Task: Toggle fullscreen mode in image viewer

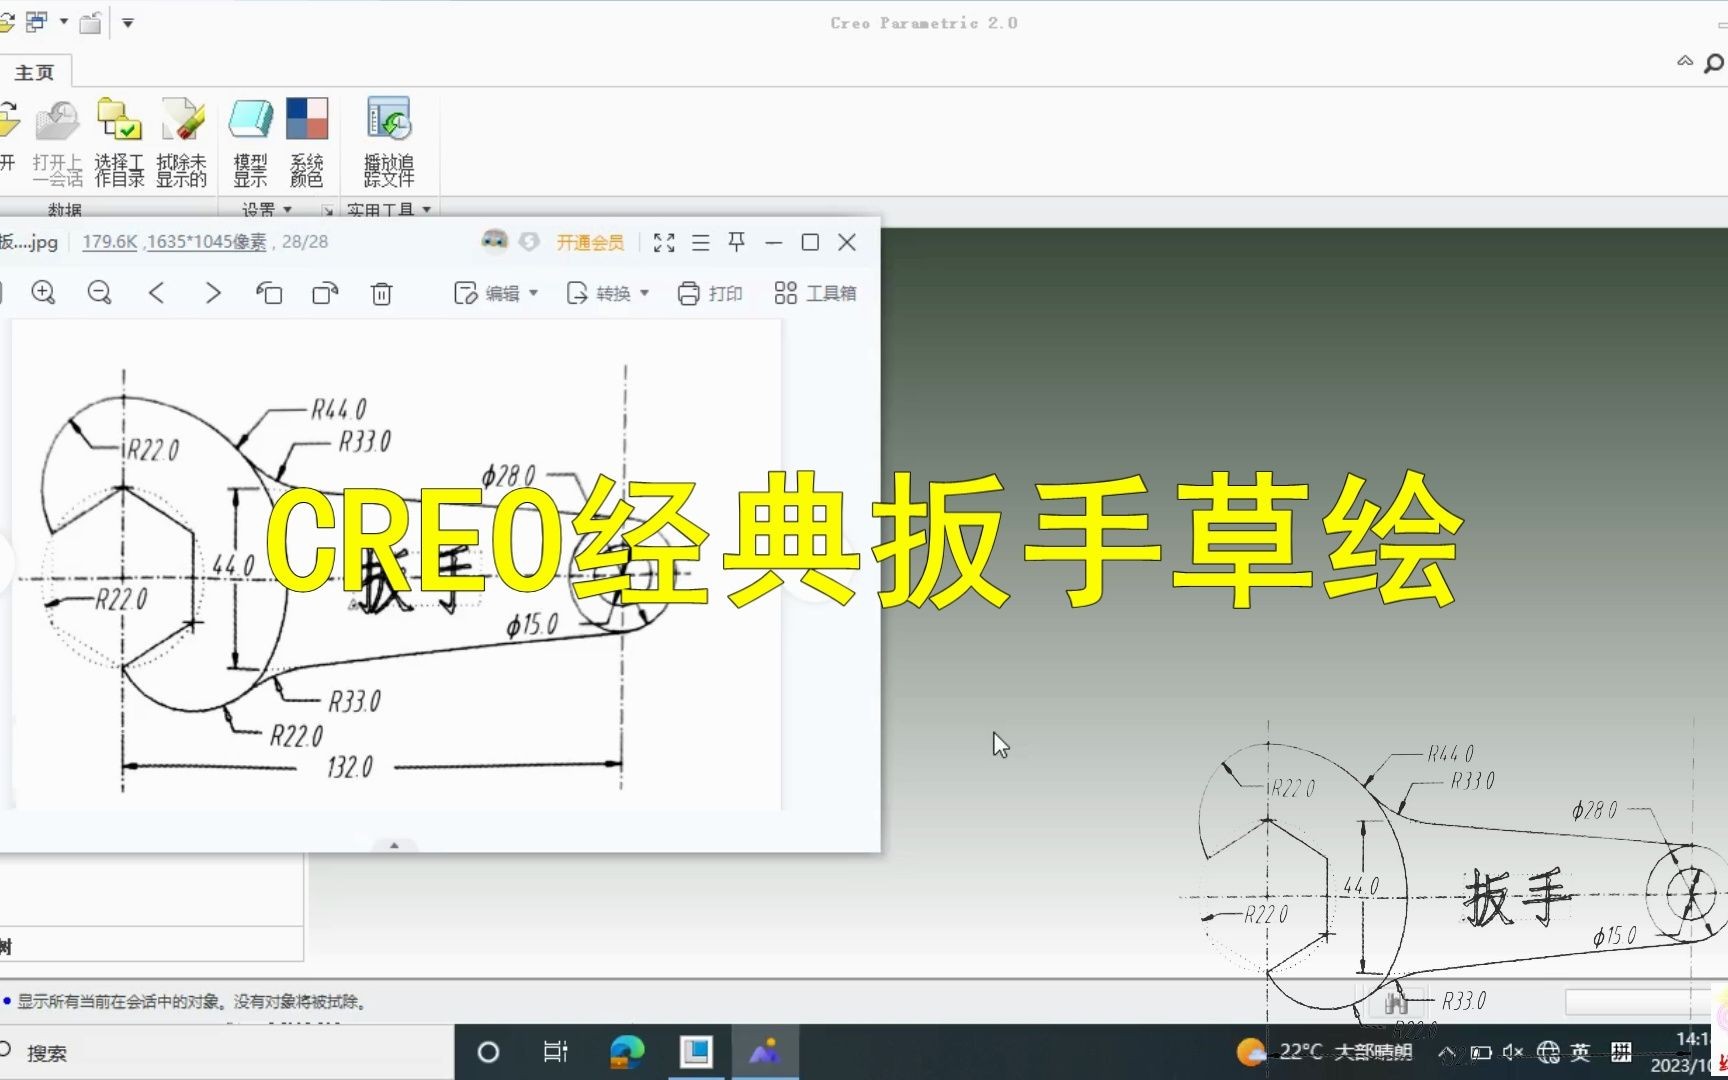Action: point(663,242)
